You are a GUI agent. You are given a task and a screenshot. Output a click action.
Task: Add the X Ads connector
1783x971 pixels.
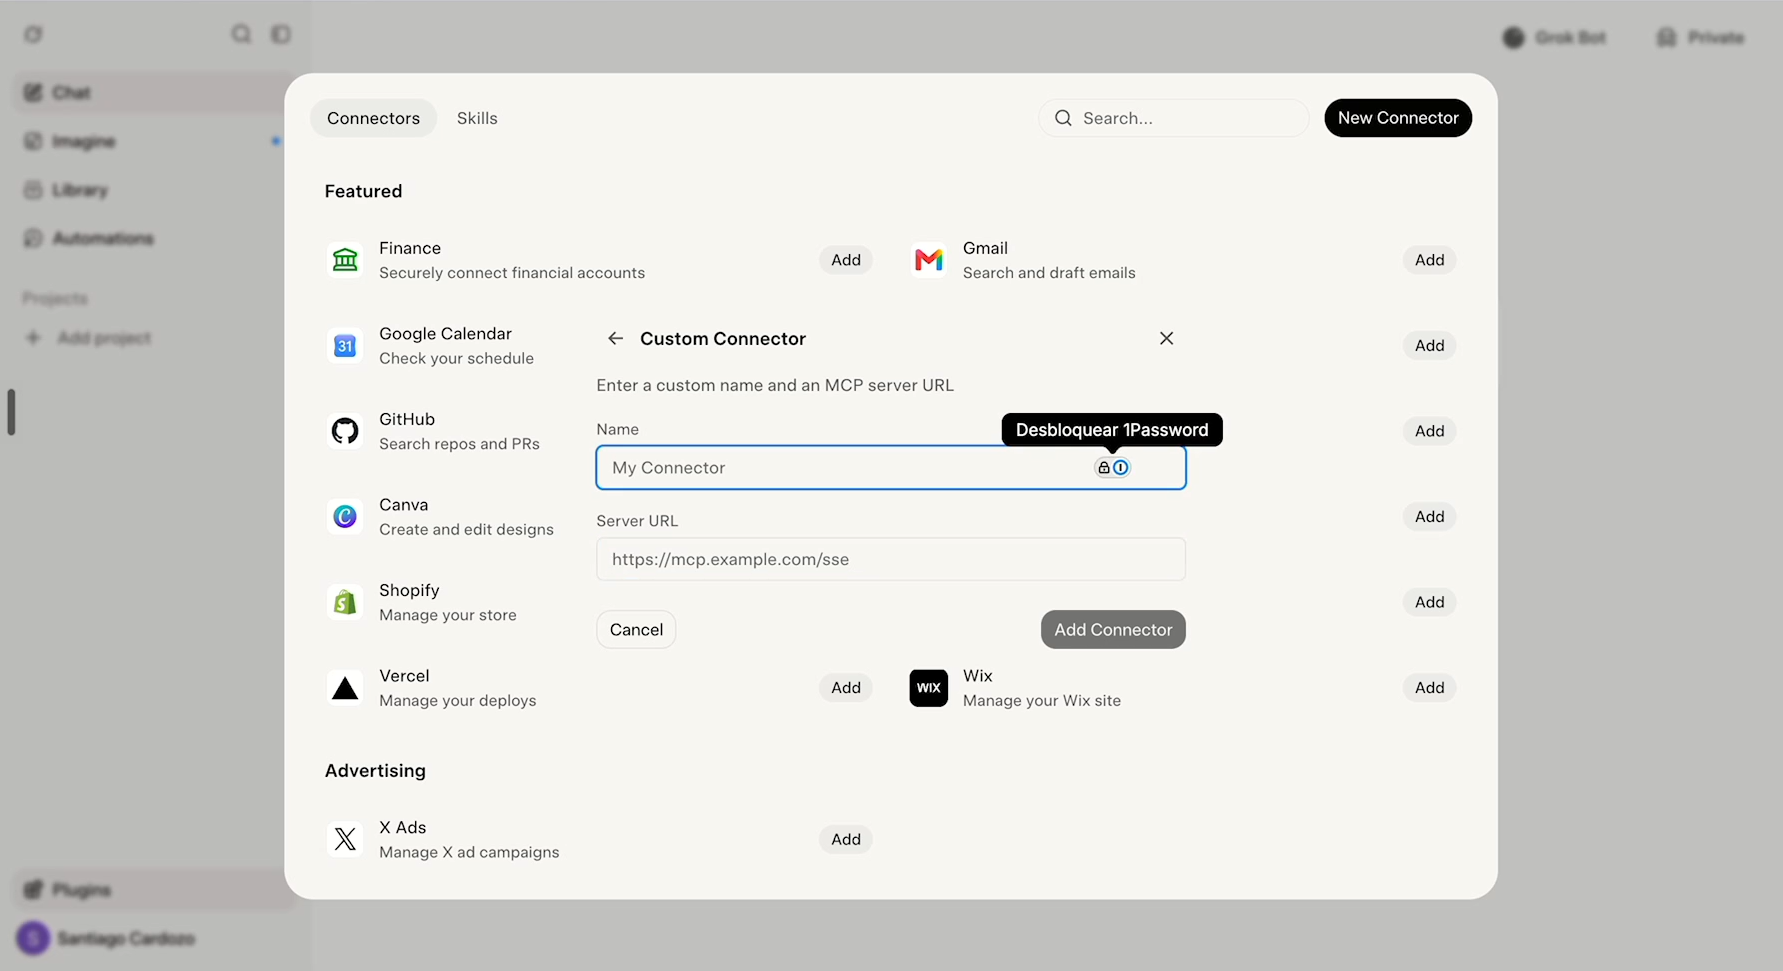point(846,839)
